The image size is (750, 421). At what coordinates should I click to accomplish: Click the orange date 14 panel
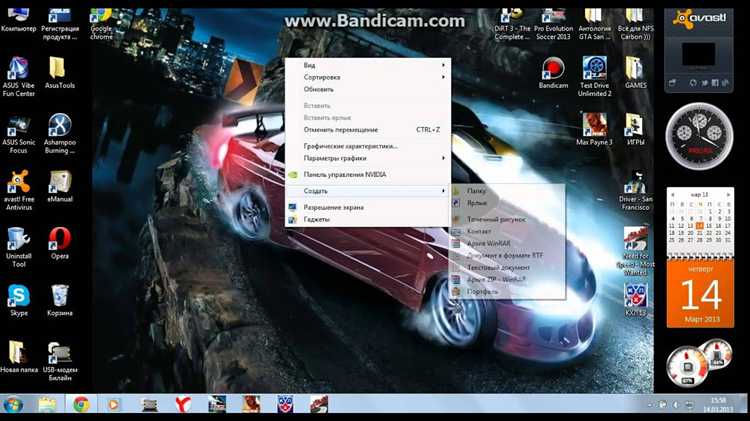click(x=700, y=294)
